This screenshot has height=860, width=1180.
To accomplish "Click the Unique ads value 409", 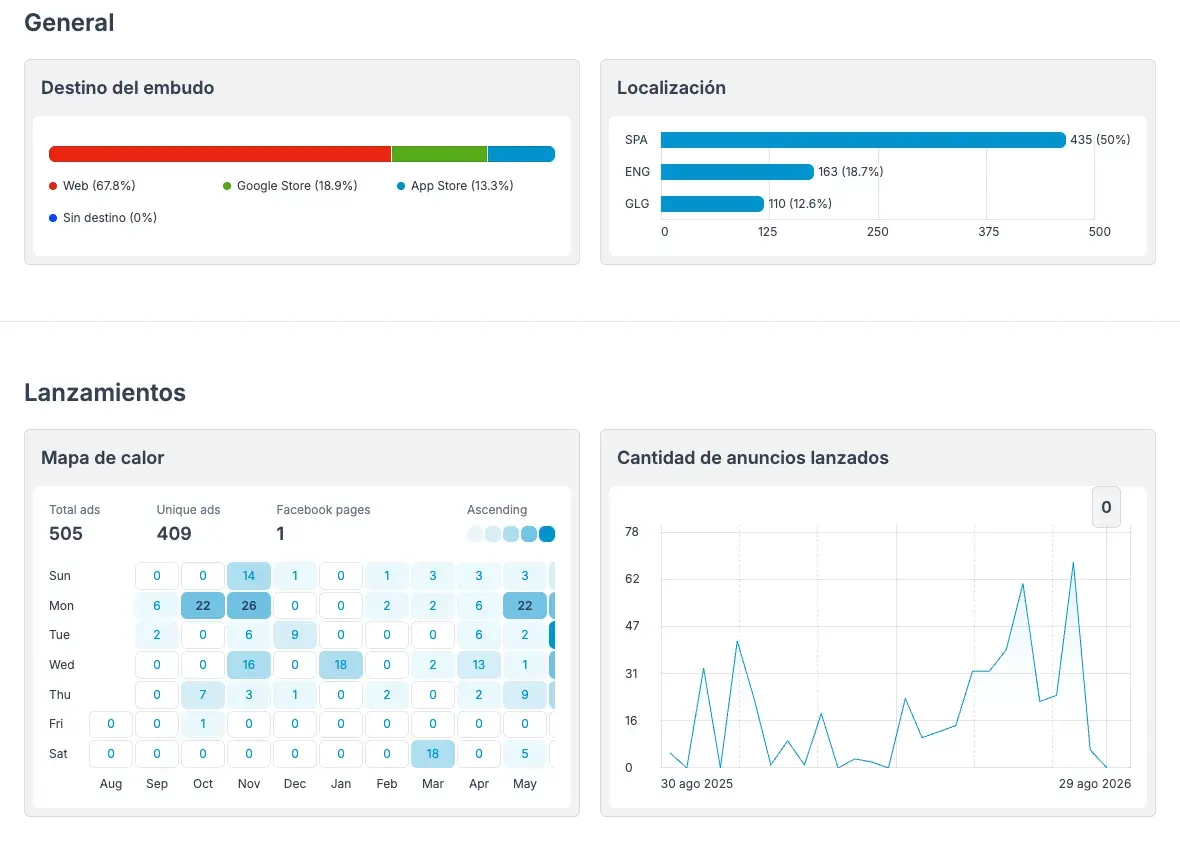I will (x=174, y=533).
